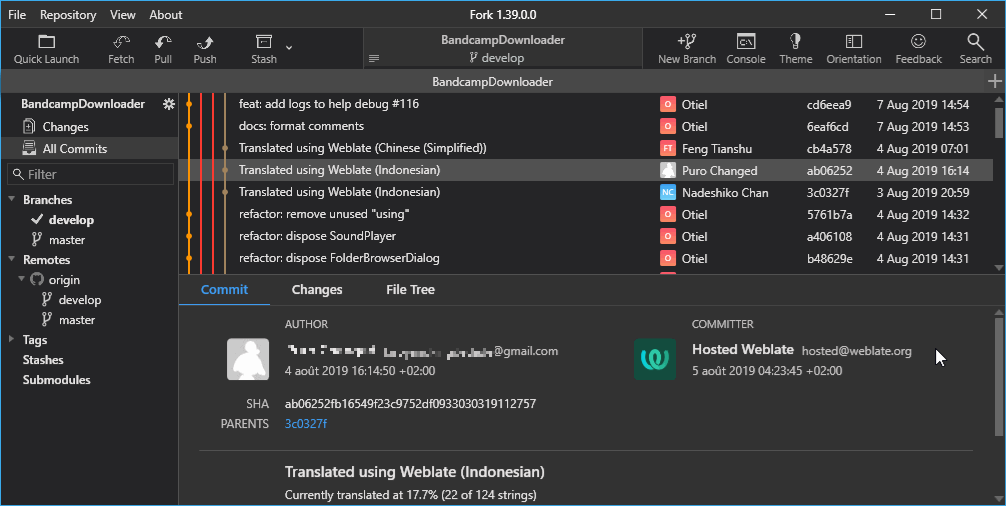Select the BandcampDownloader repository tab
The width and height of the screenshot is (1006, 506).
click(x=492, y=81)
